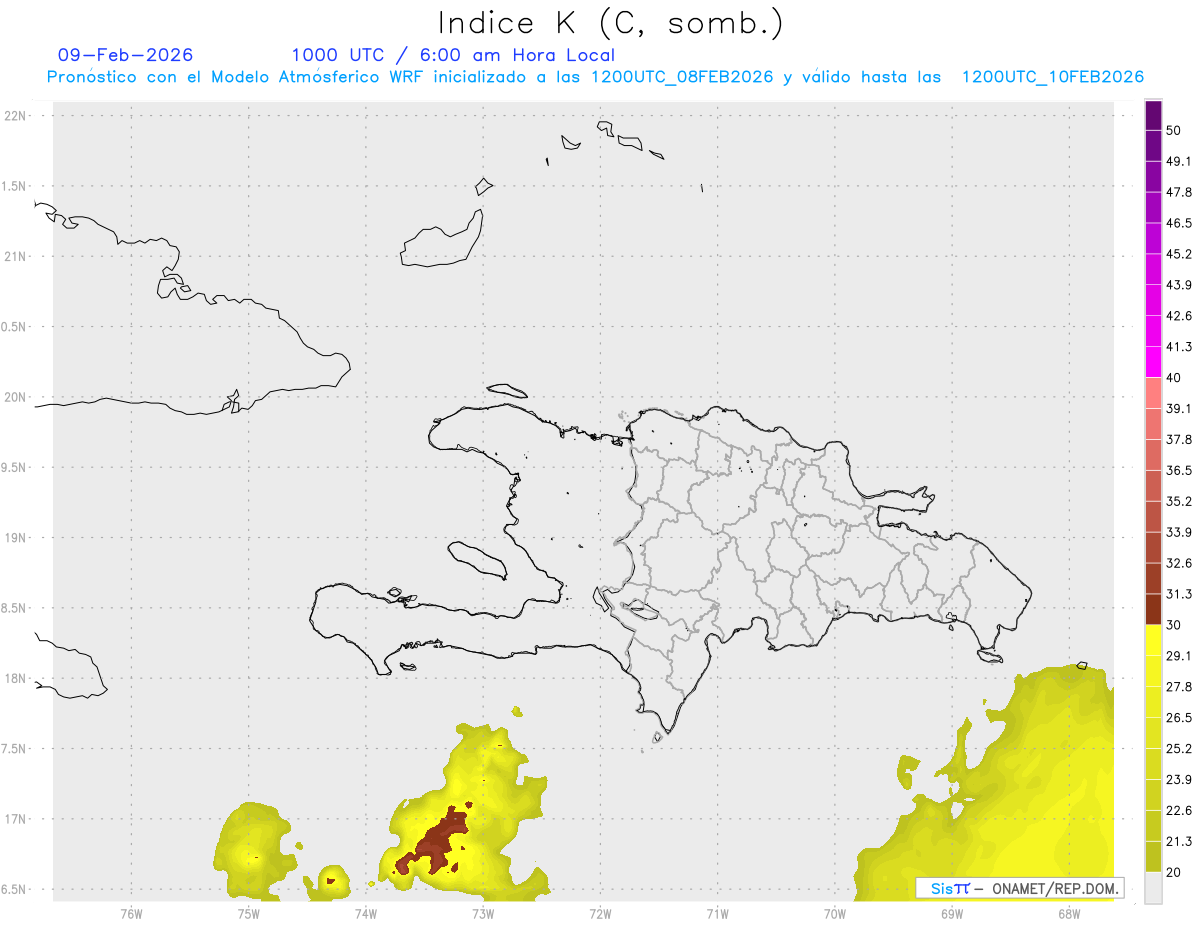Click the dark brown colorbar segment between 30 and 31.3
This screenshot has height=927, width=1200.
(x=1153, y=609)
